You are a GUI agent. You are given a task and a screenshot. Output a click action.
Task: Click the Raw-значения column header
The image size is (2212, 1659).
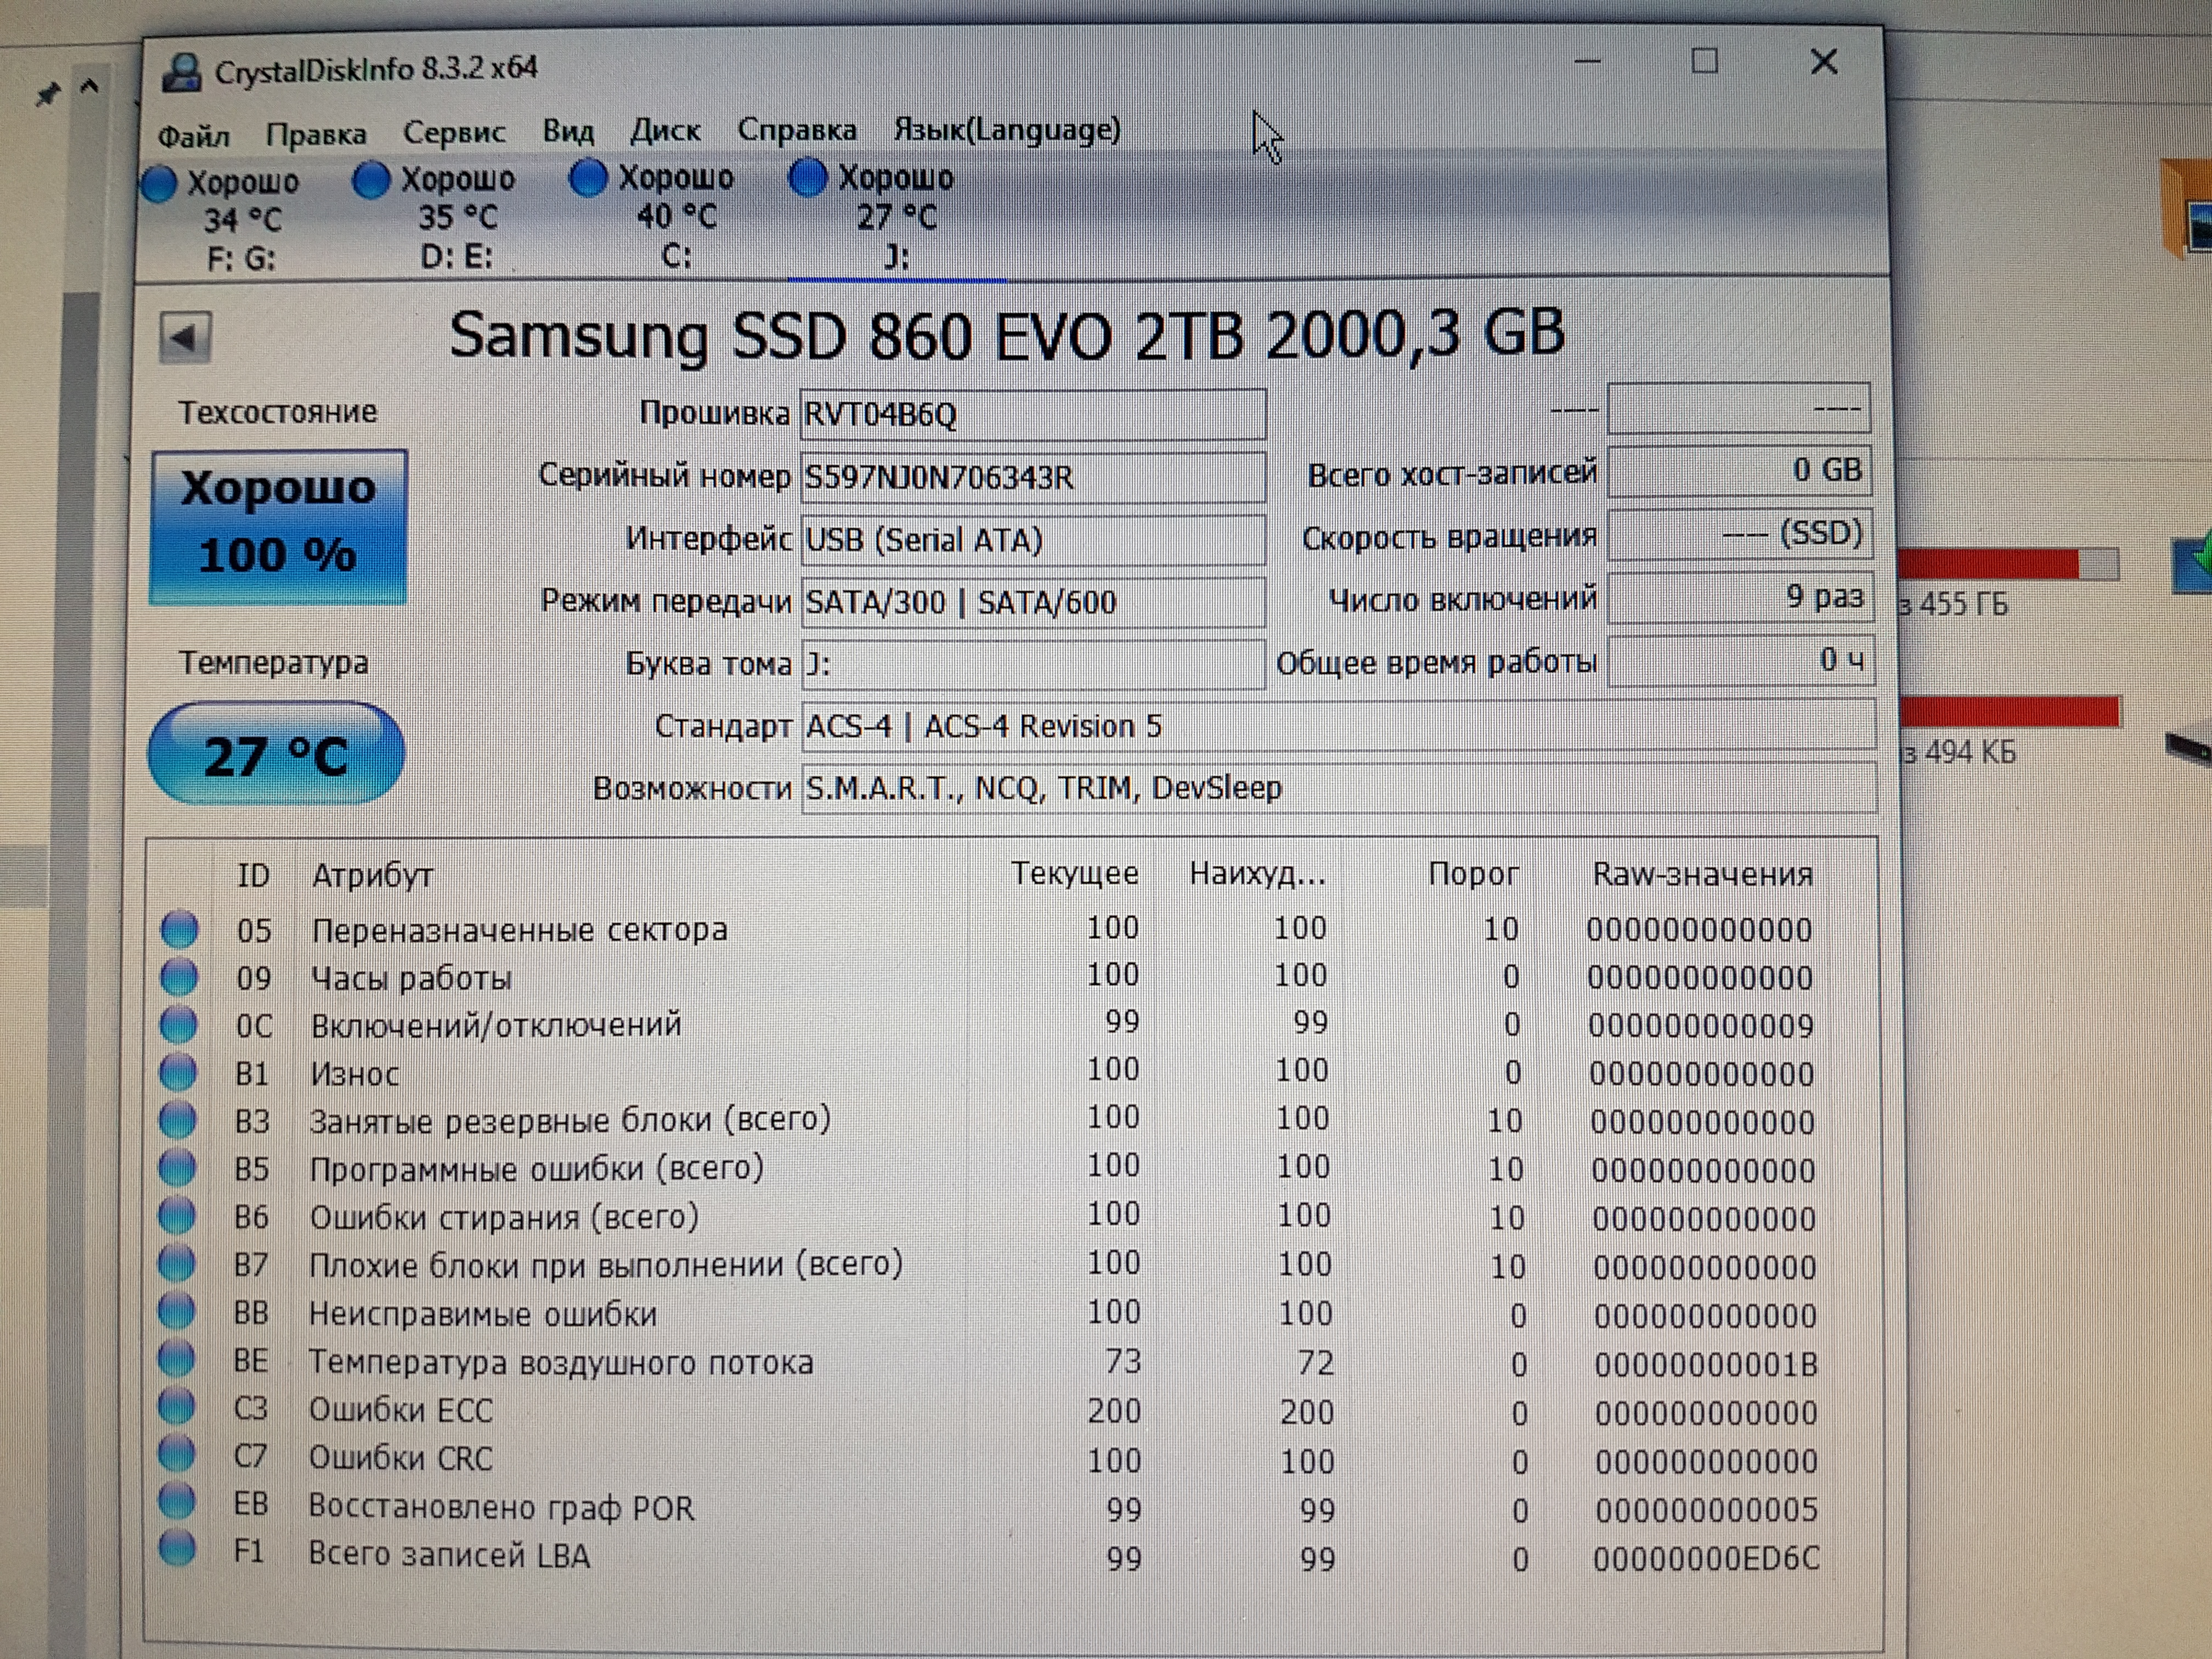[x=1701, y=875]
